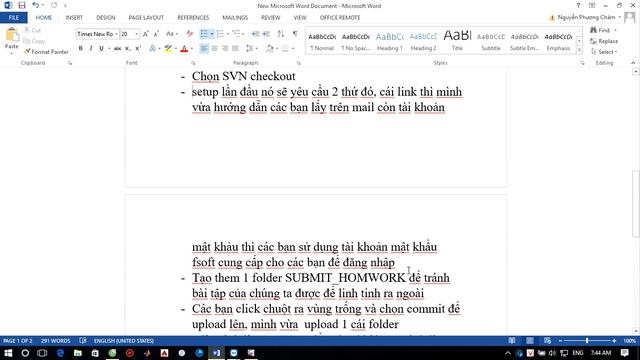Image resolution: width=640 pixels, height=360 pixels.
Task: Click the Replace button in Editing group
Action: pyautogui.click(x=604, y=41)
